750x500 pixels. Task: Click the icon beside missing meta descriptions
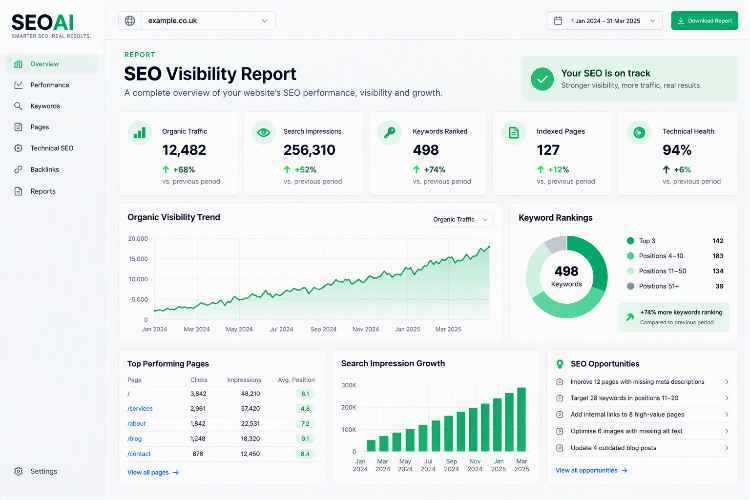coord(560,382)
